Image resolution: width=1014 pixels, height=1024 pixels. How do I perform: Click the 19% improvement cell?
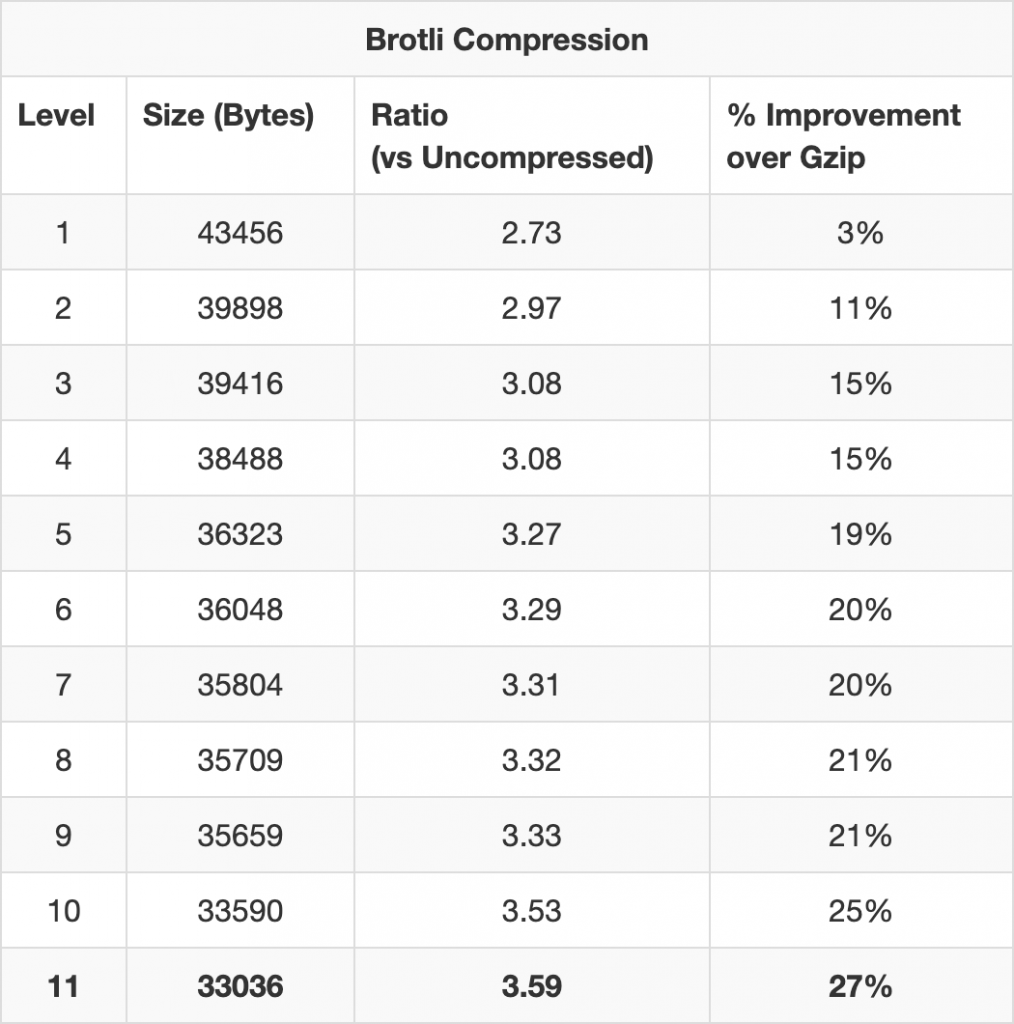click(x=860, y=534)
